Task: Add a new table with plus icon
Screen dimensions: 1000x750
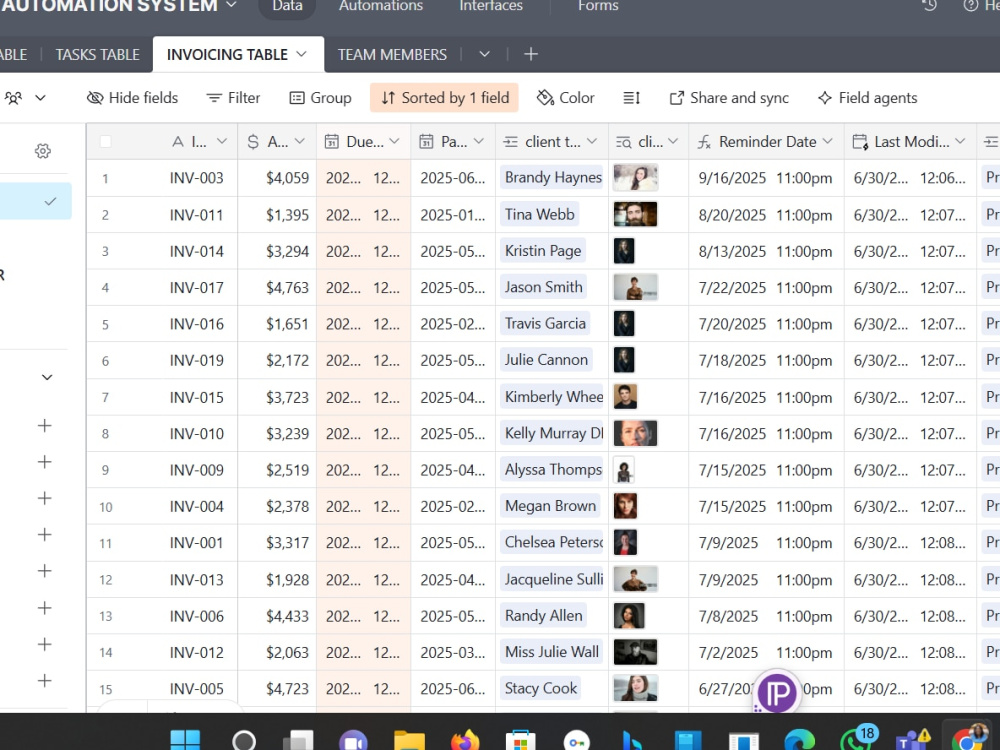Action: (x=531, y=54)
